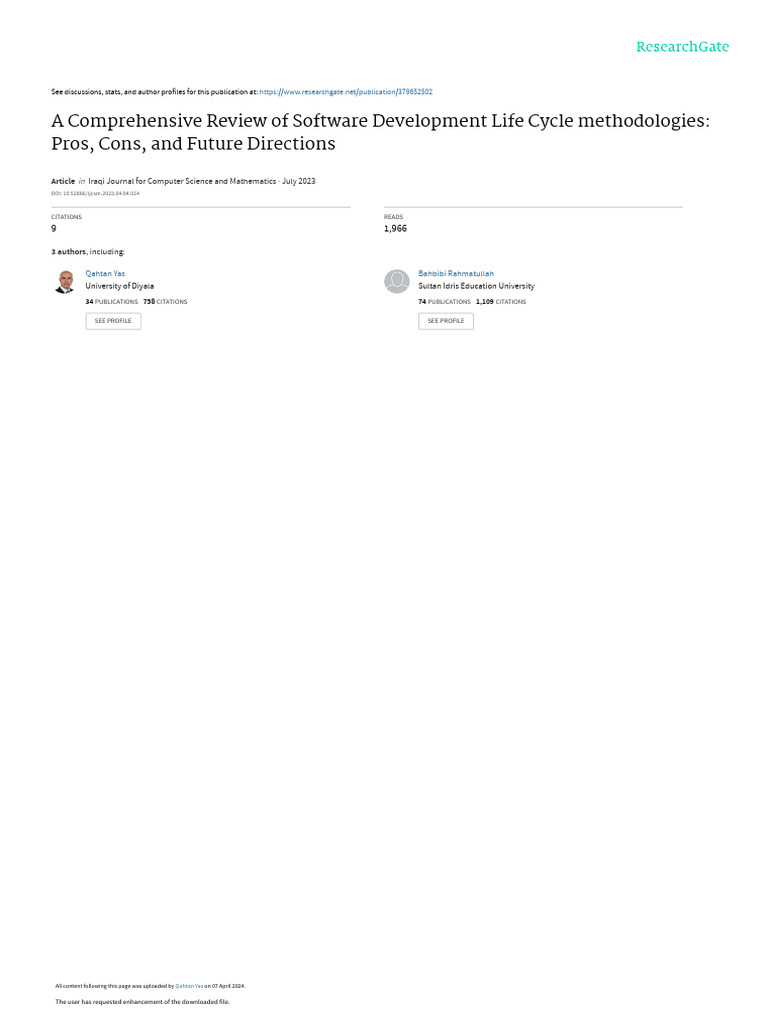Click Sultan Idris Education University affiliation
Viewport: 768px width, 1024px height.
476,286
